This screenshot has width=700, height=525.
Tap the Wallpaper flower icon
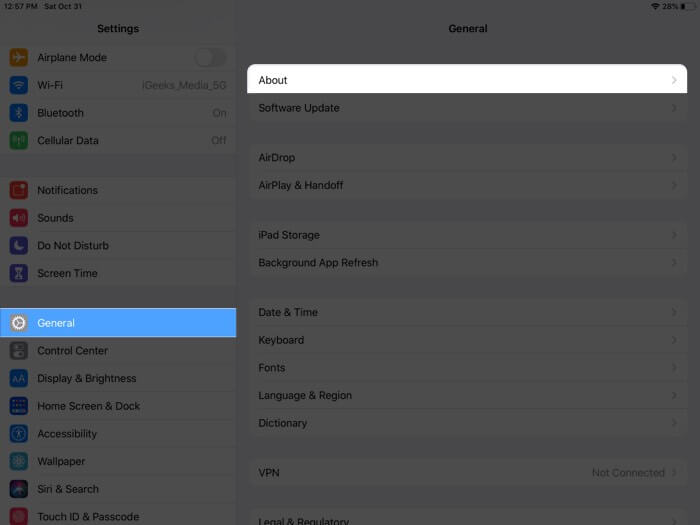click(19, 461)
